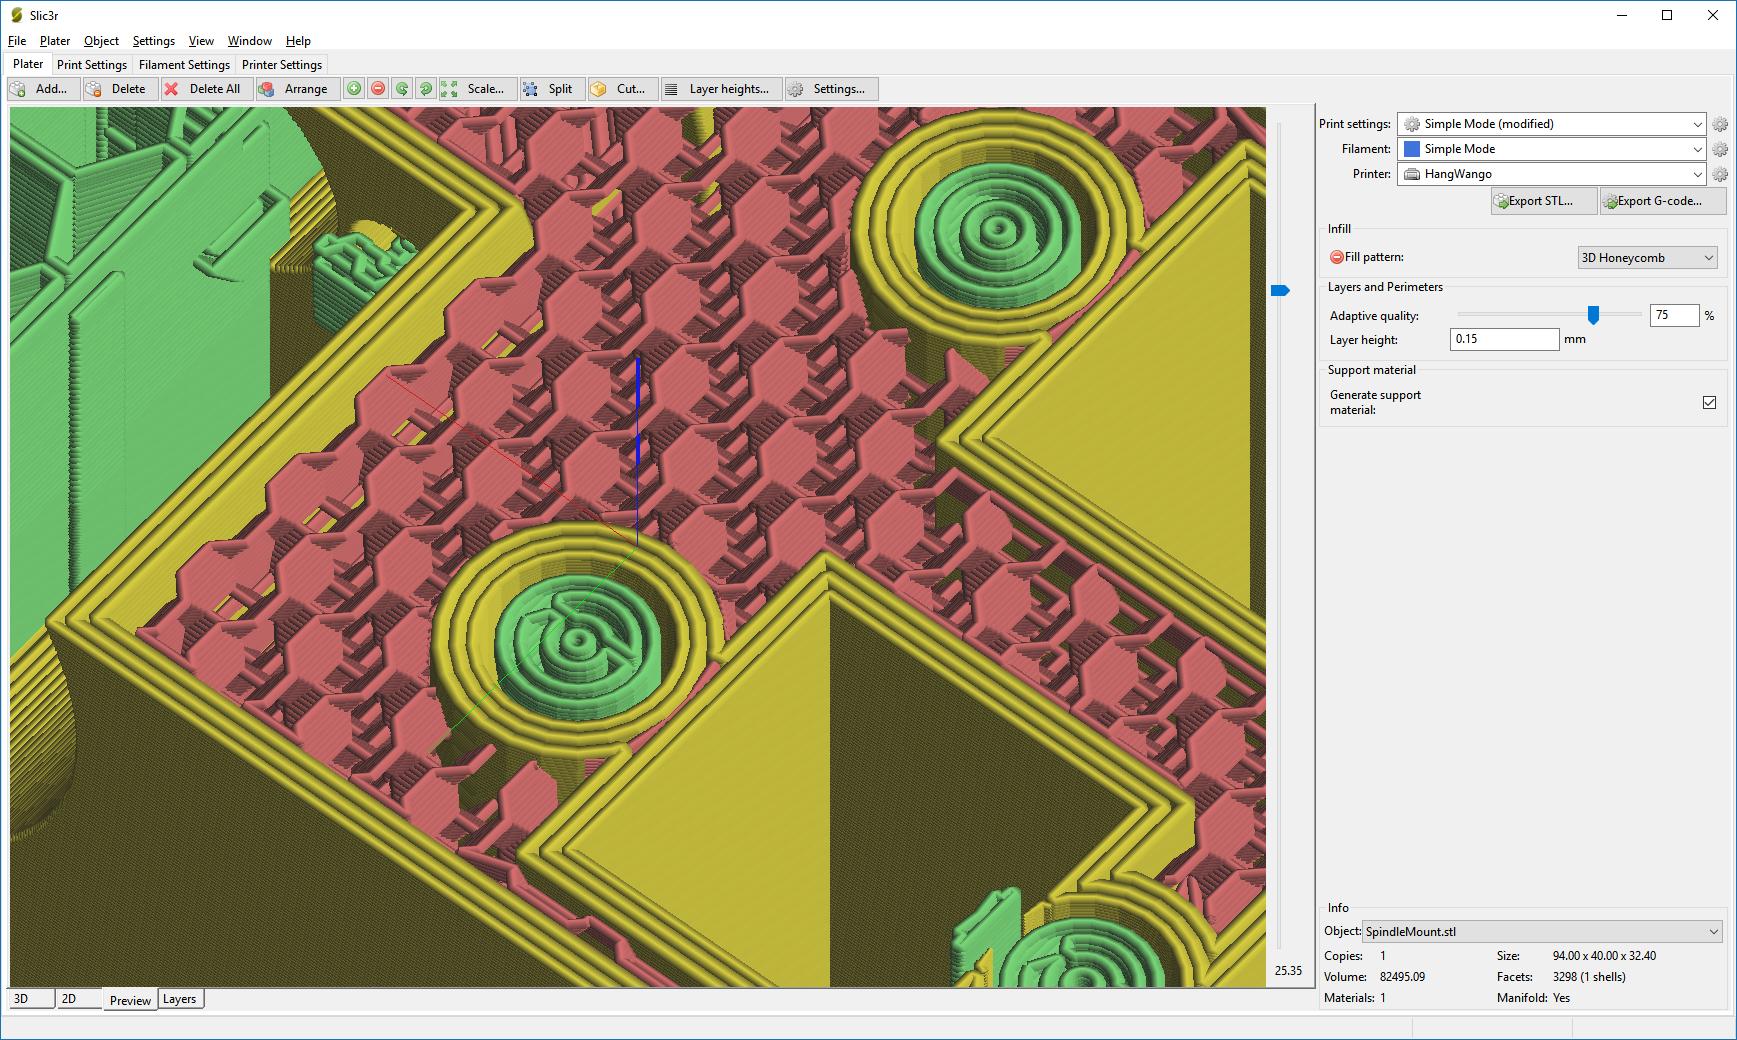This screenshot has width=1737, height=1040.
Task: Open the Scale tool in the toolbar
Action: [x=478, y=89]
